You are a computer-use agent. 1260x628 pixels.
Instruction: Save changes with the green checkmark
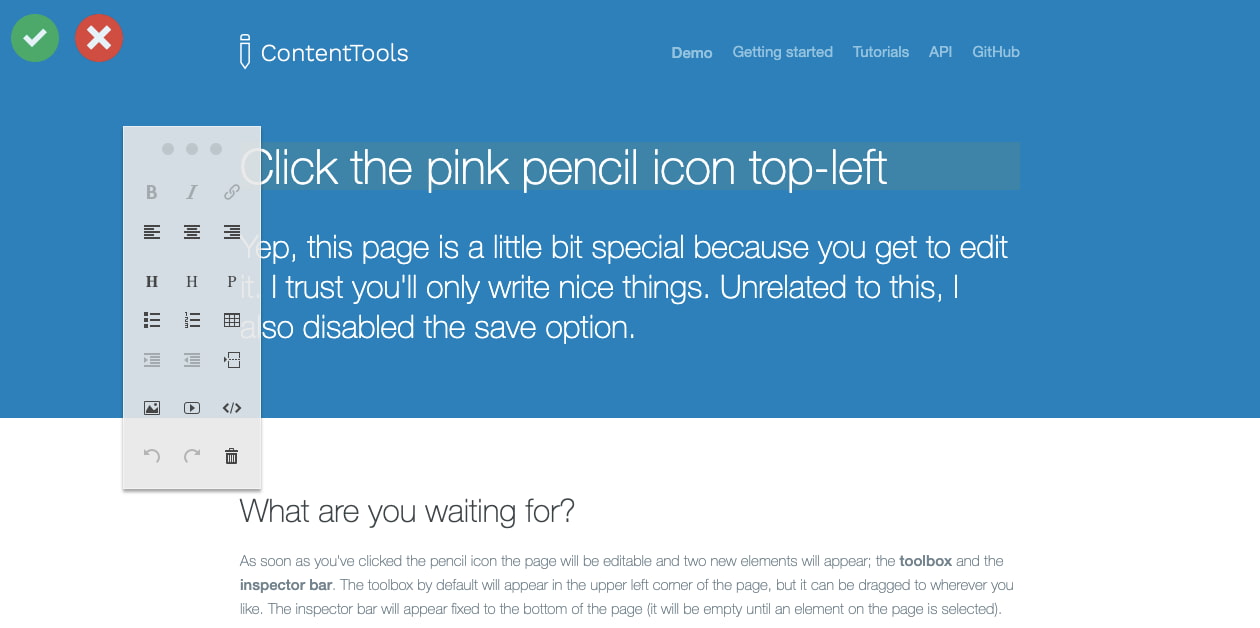pos(35,38)
